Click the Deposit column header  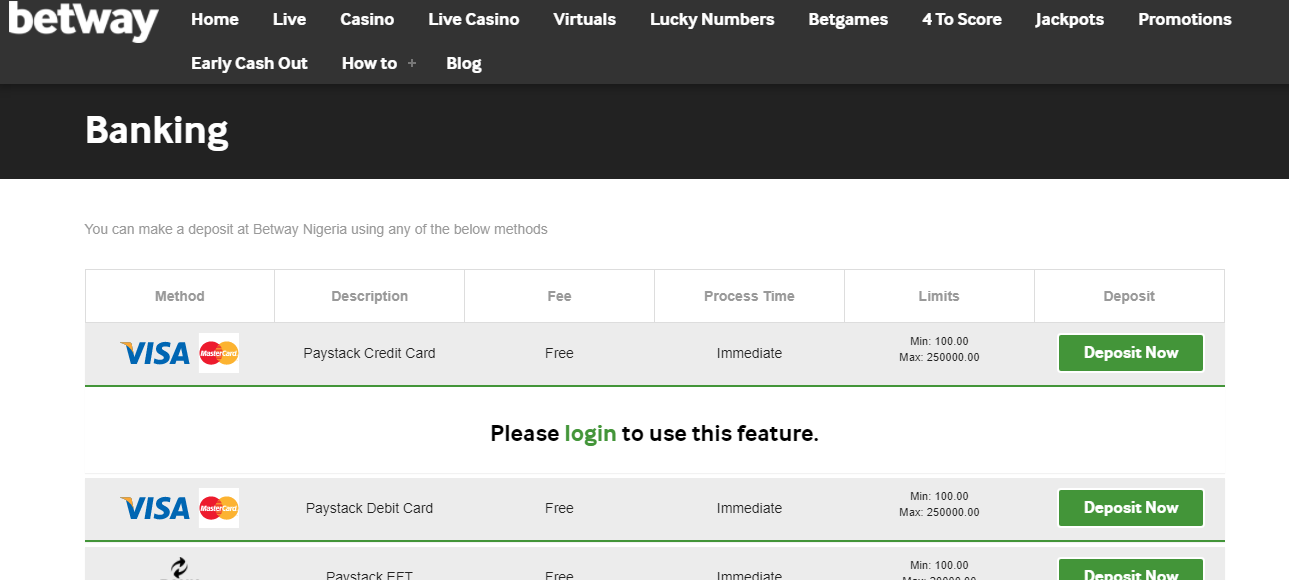[x=1129, y=296]
